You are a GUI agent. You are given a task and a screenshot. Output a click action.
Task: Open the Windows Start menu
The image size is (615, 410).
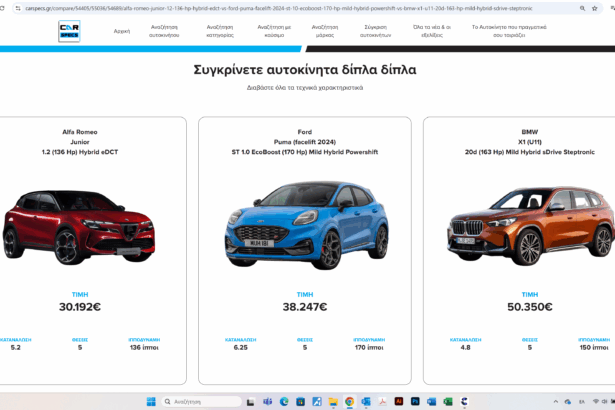click(x=151, y=401)
